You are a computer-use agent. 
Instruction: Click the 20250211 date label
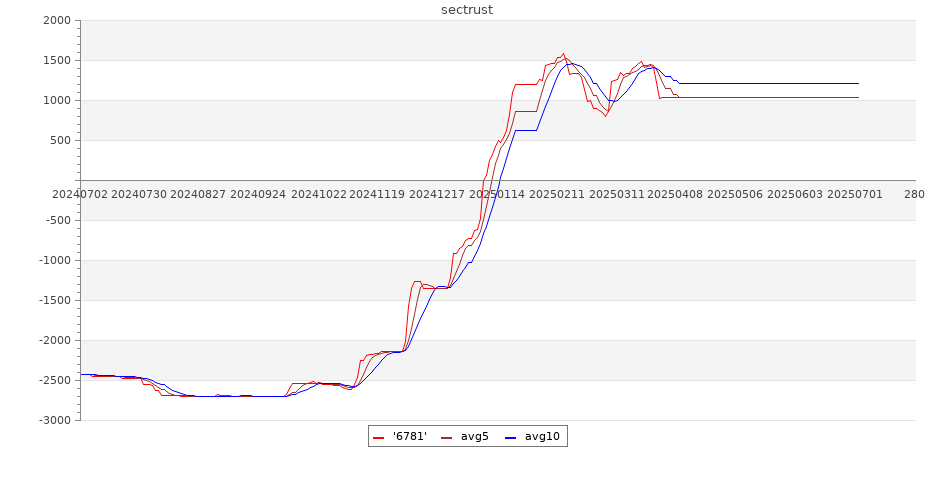556,194
